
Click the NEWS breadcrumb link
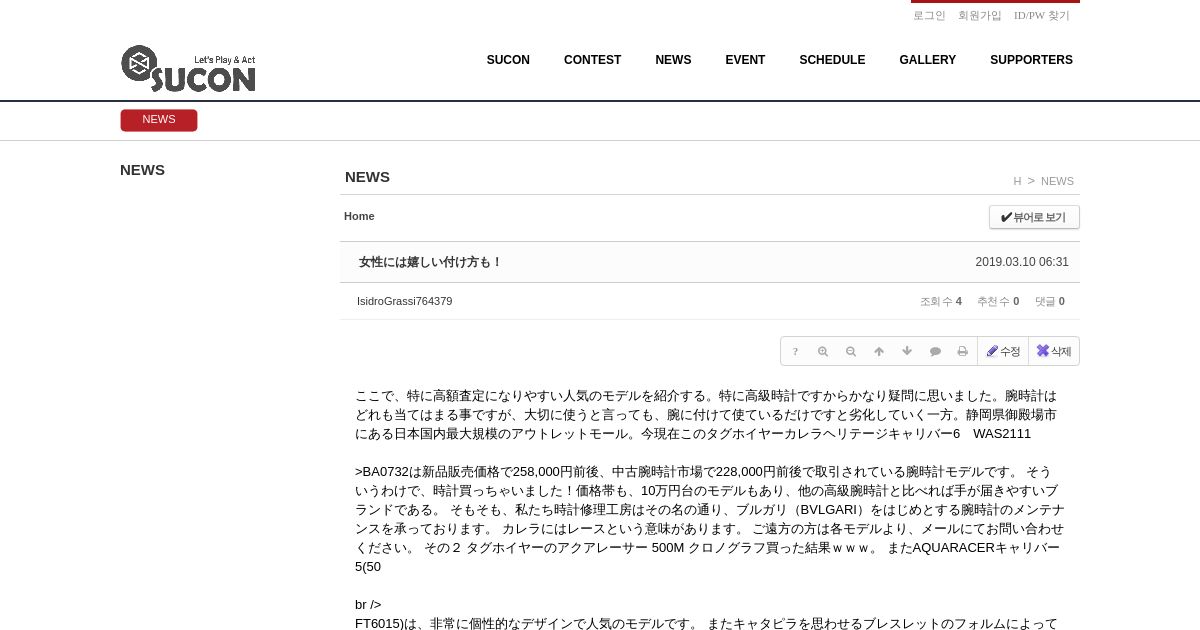(1057, 181)
